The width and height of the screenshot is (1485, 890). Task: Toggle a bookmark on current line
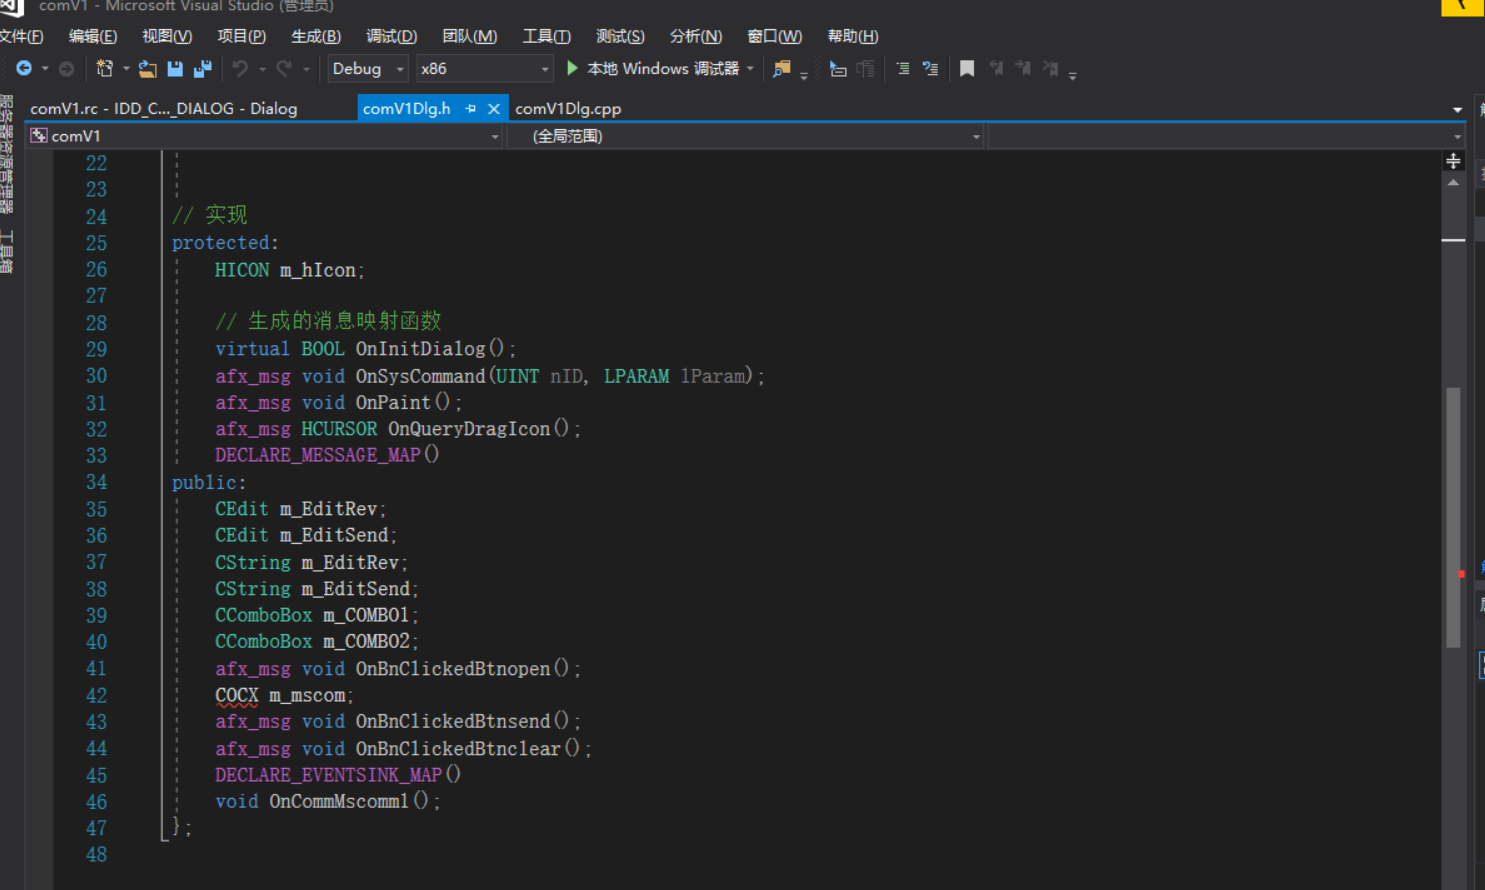click(x=967, y=68)
